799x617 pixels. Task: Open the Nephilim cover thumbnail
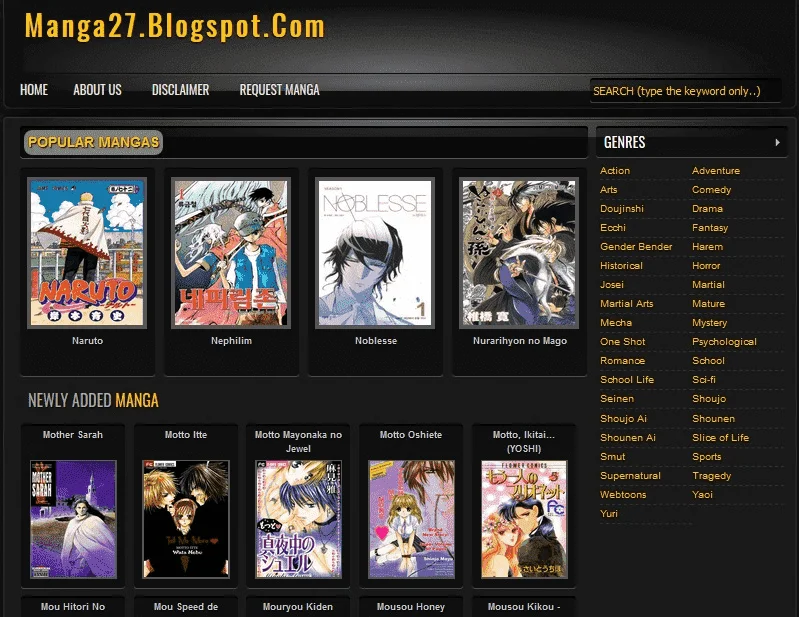point(231,253)
